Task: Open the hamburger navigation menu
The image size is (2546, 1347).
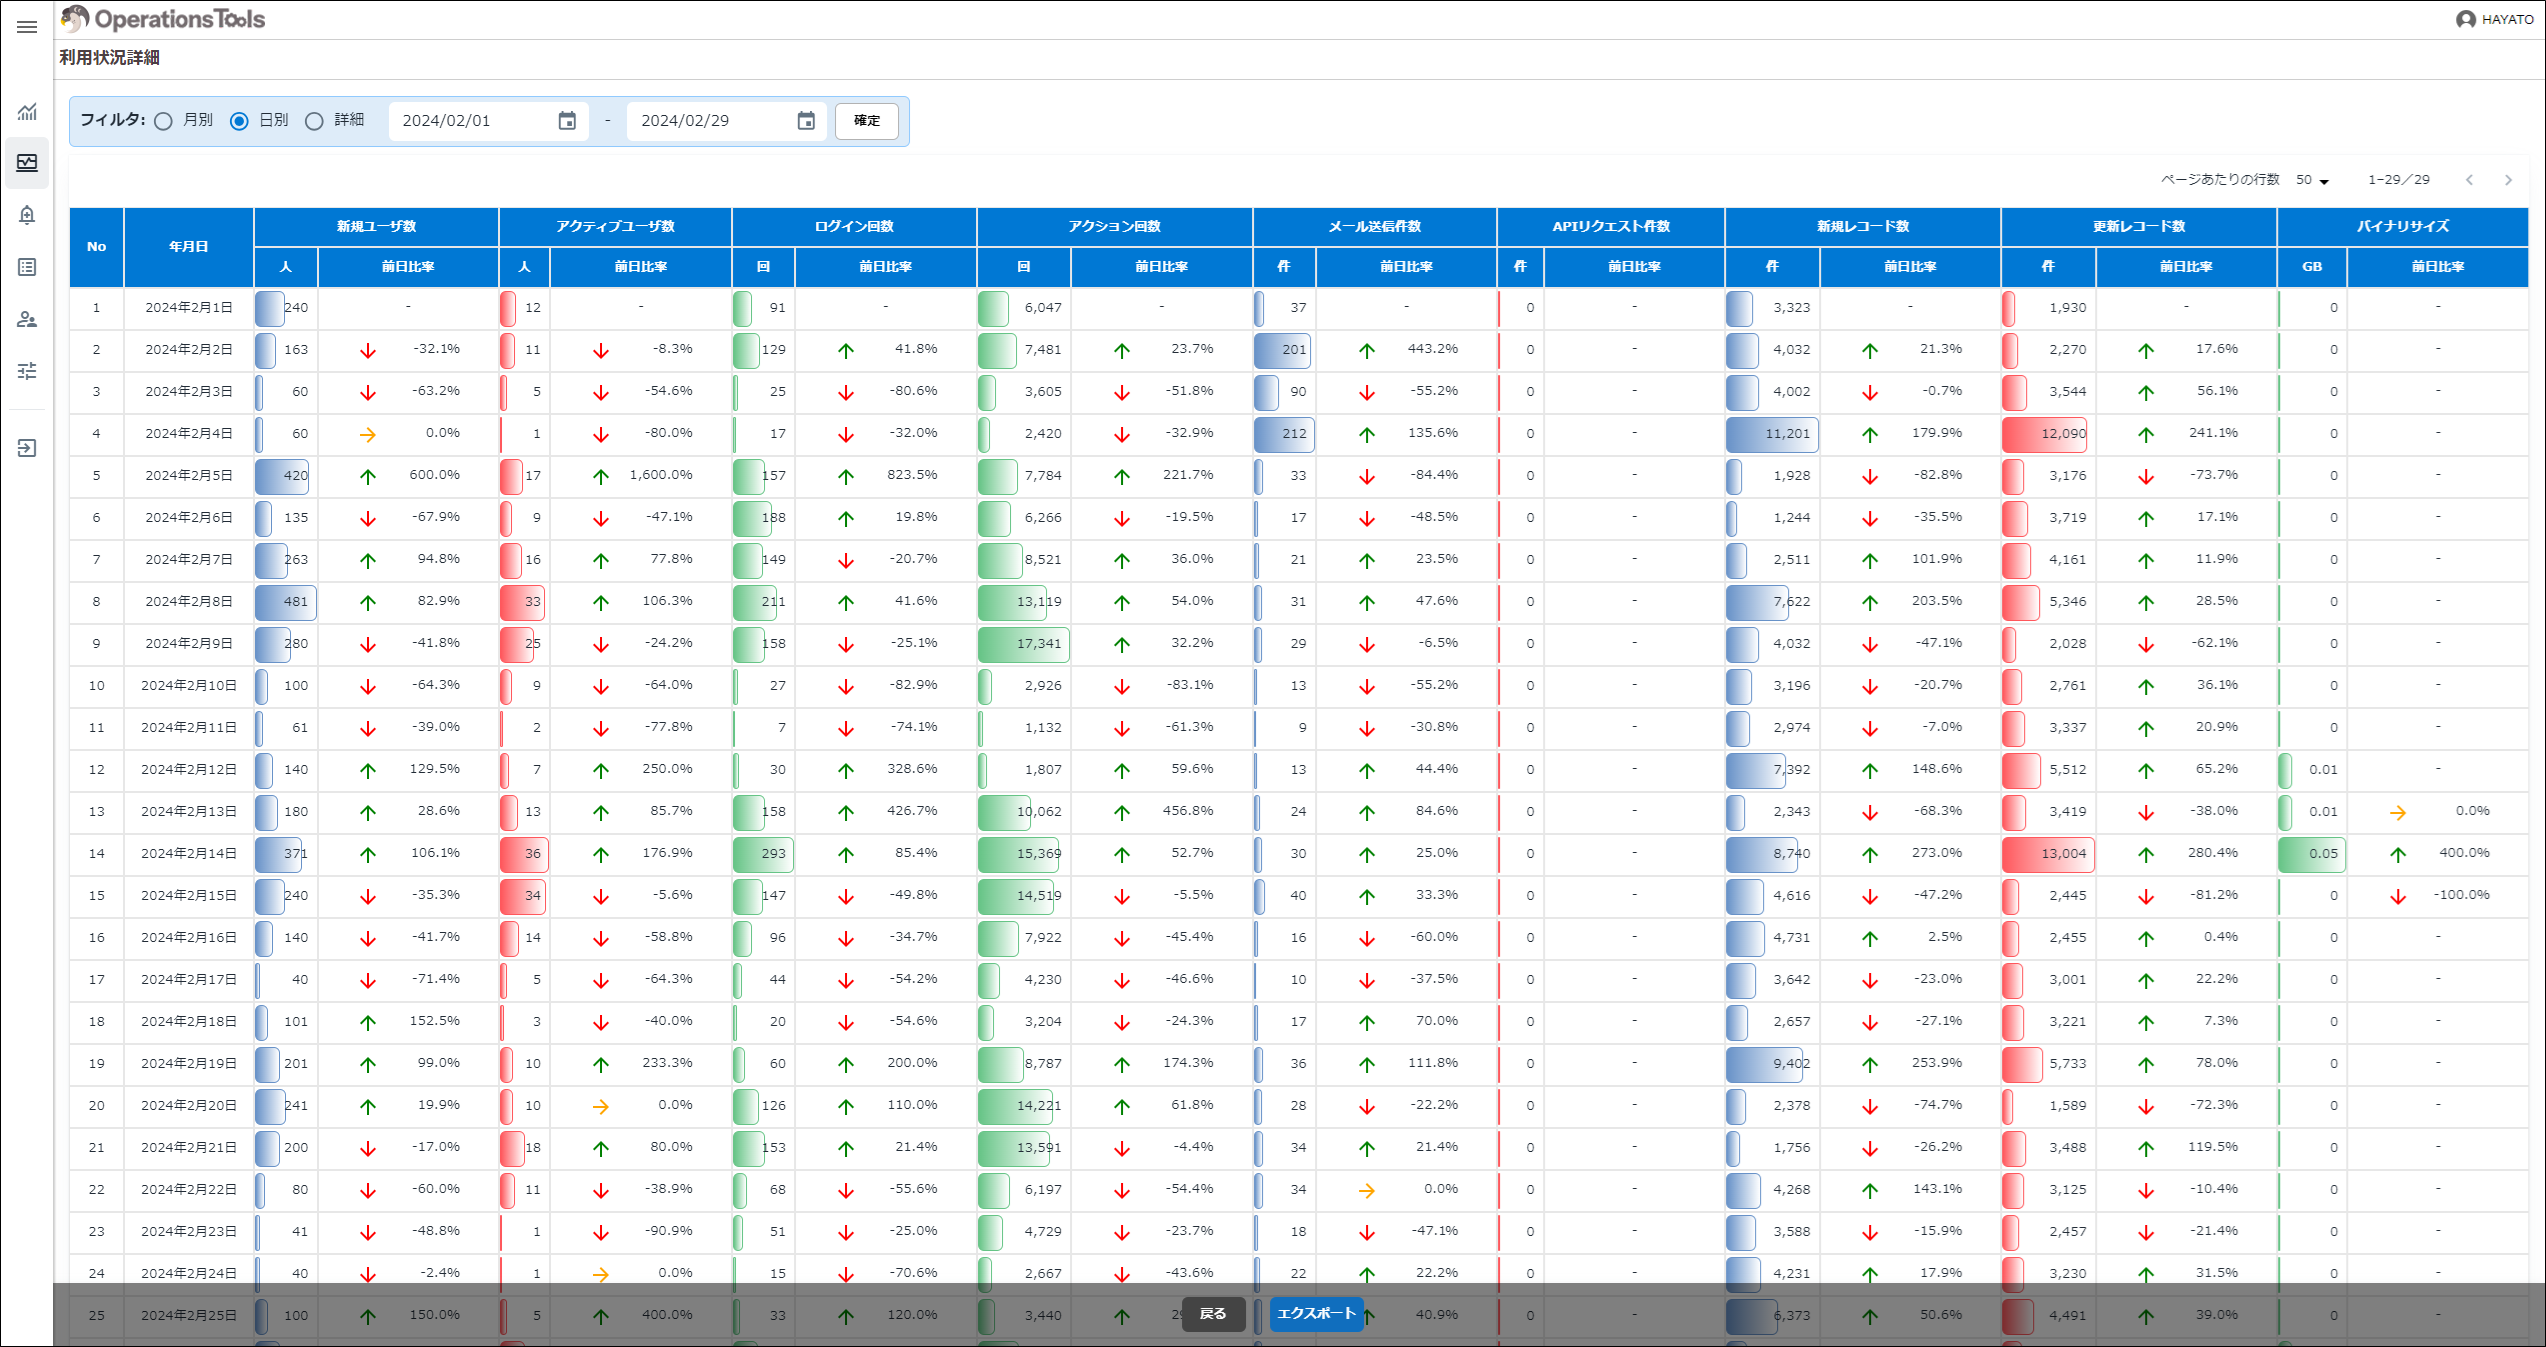Action: tap(27, 27)
